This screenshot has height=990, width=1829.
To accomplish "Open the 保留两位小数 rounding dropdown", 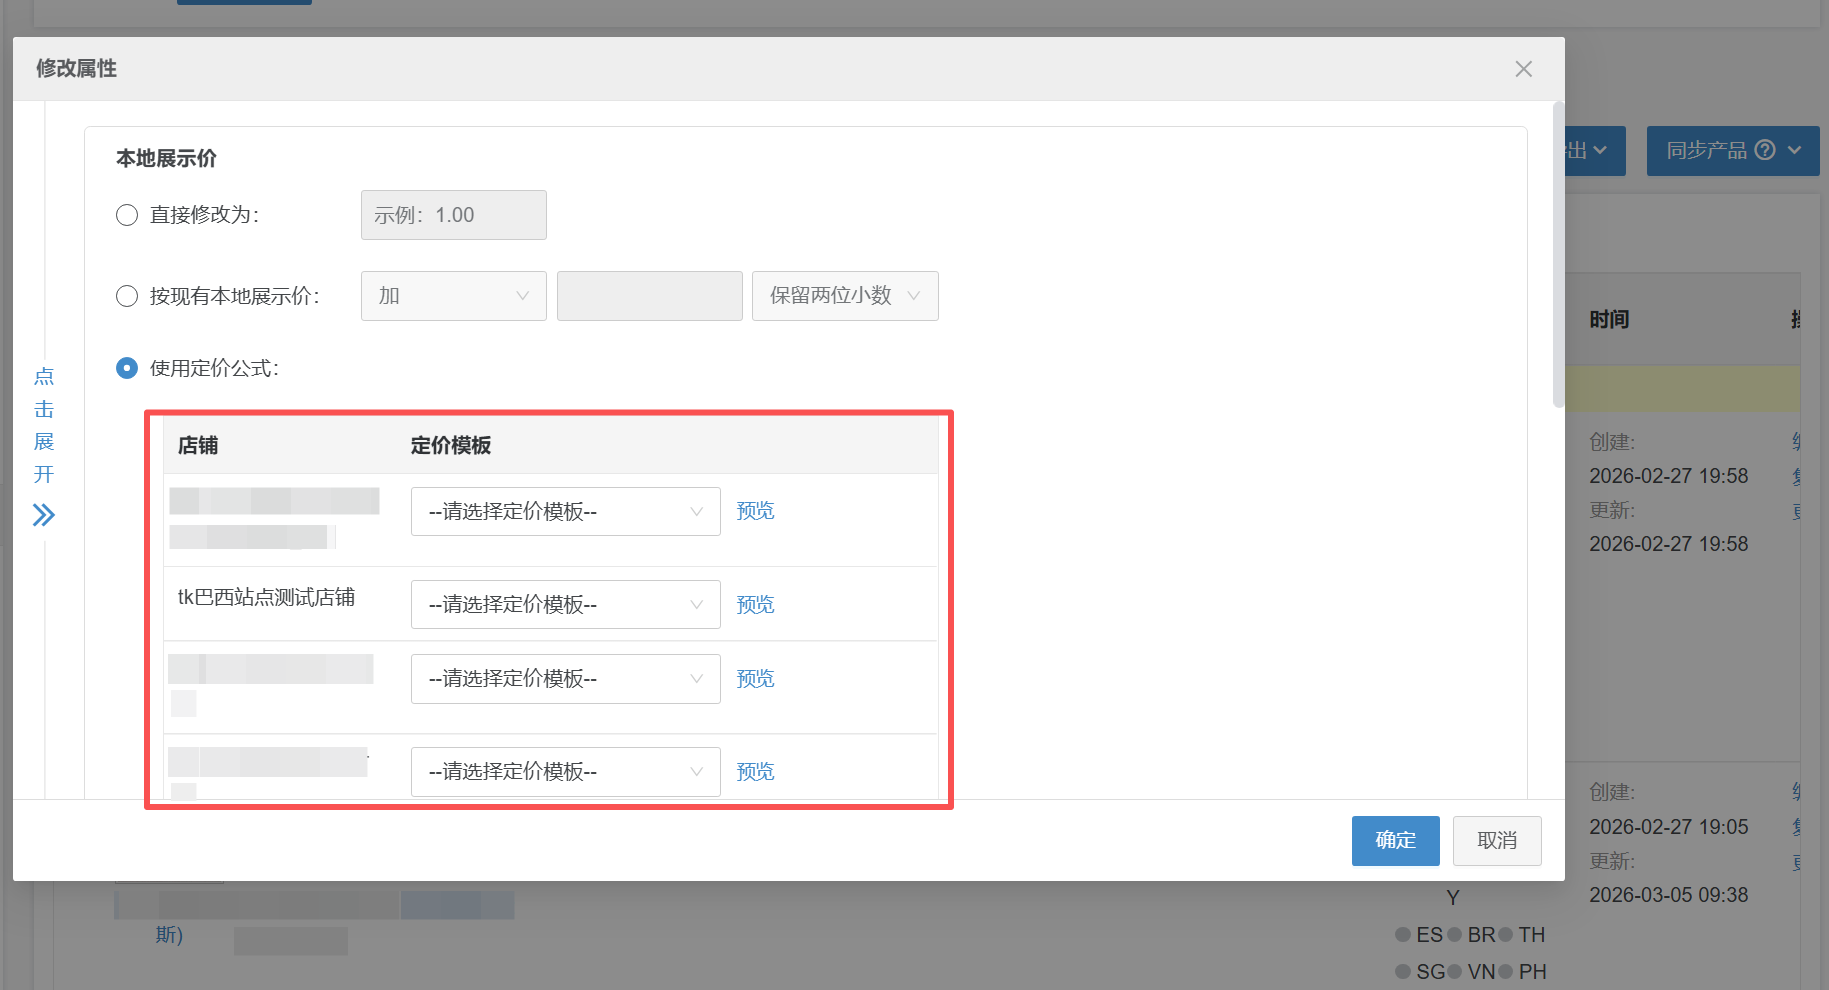I will click(845, 296).
